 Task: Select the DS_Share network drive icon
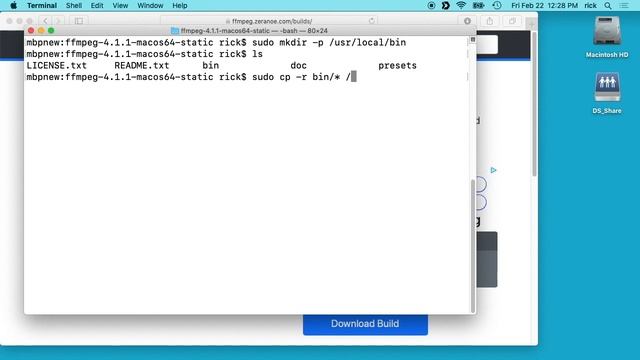click(607, 93)
